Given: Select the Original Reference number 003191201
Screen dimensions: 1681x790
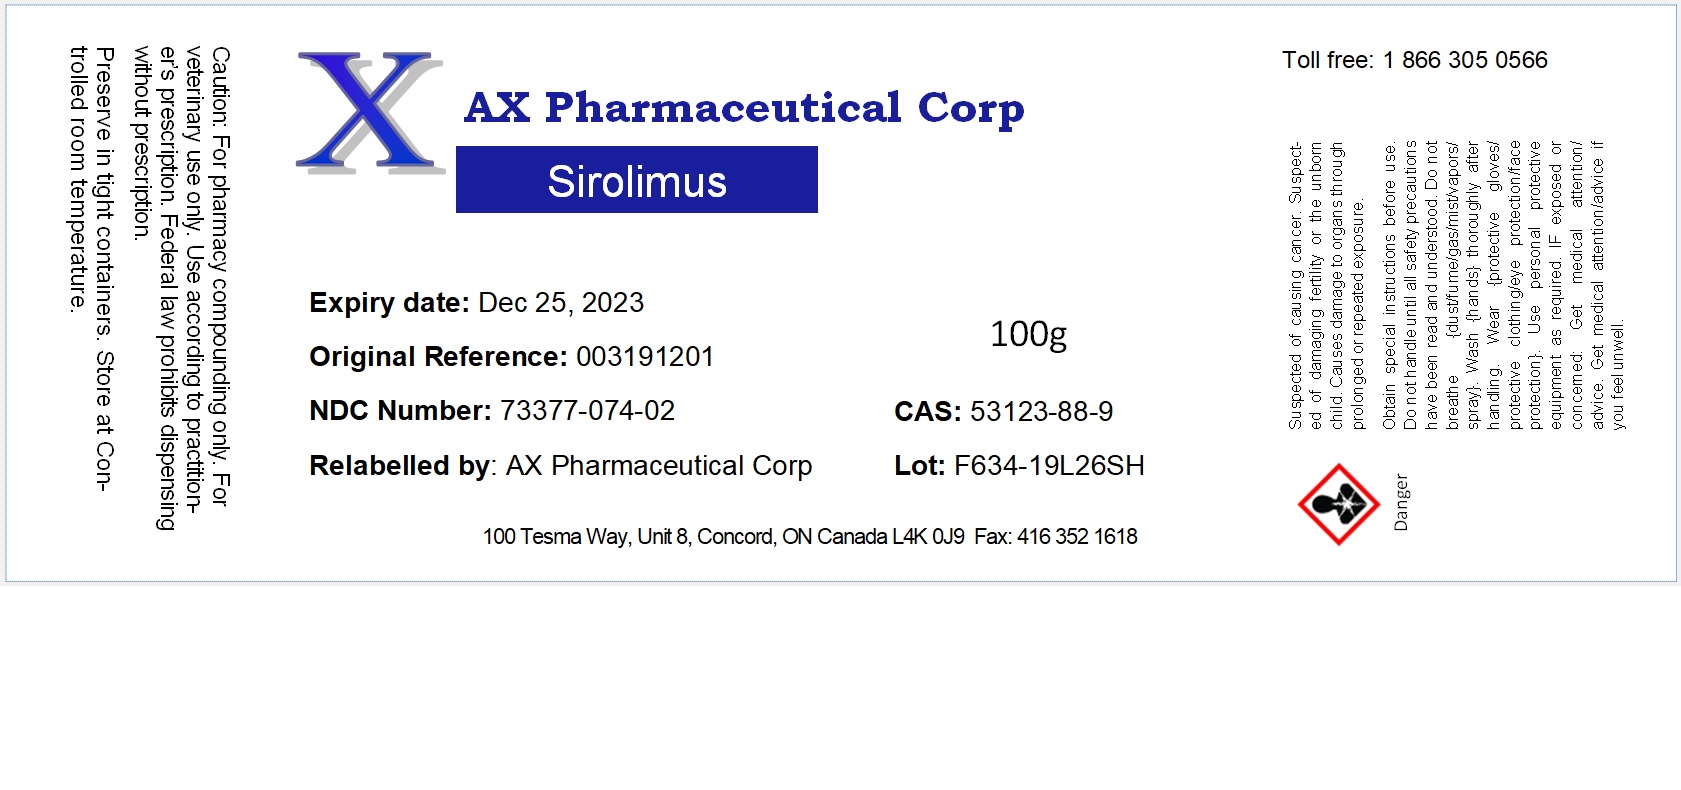Looking at the screenshot, I should pyautogui.click(x=644, y=357).
